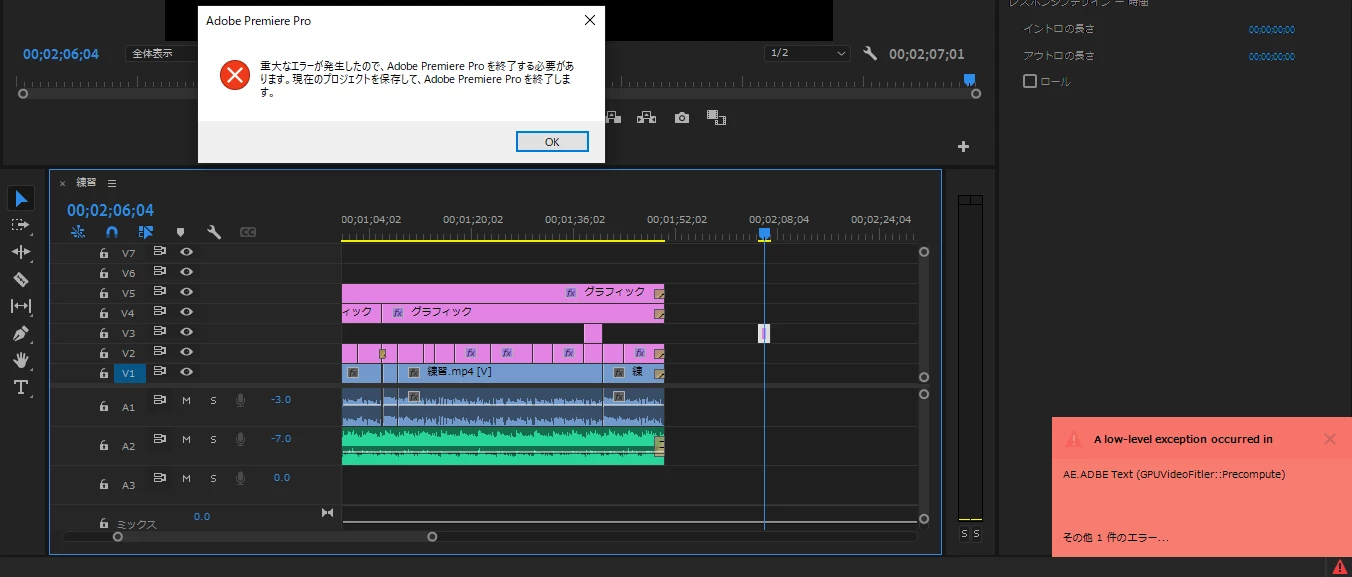1352x577 pixels.
Task: Toggle nest sequence insert mode in timeline
Action: pos(78,232)
